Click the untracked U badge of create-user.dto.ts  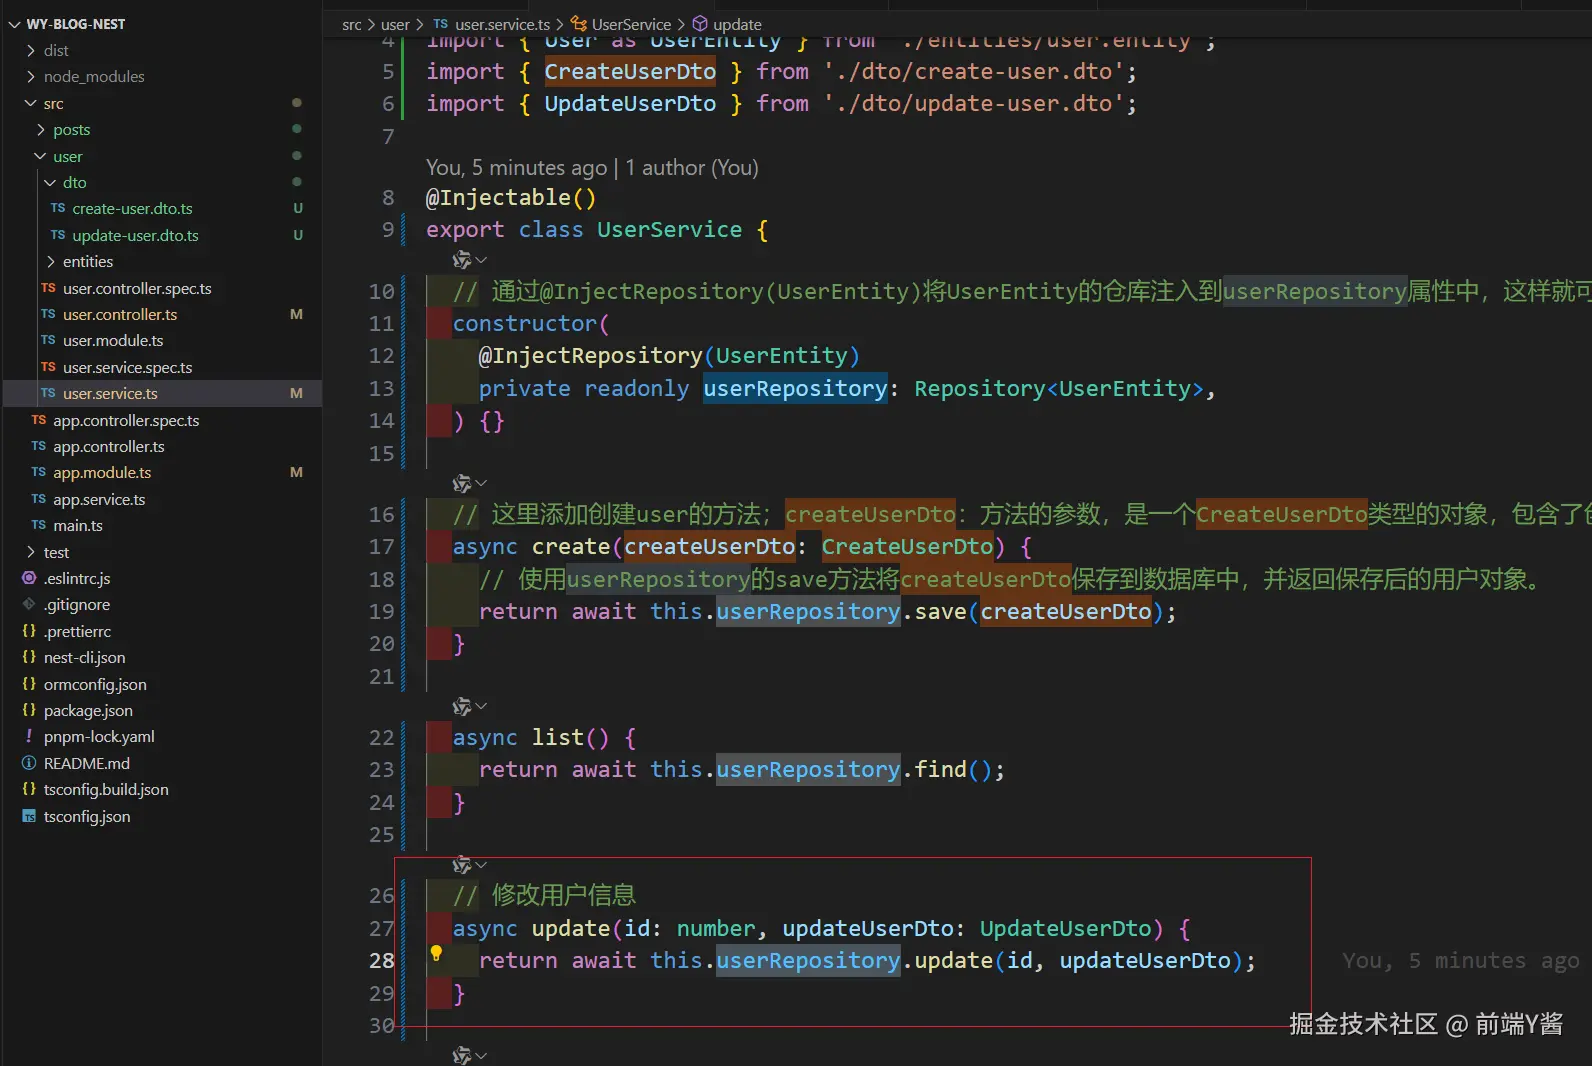(298, 208)
